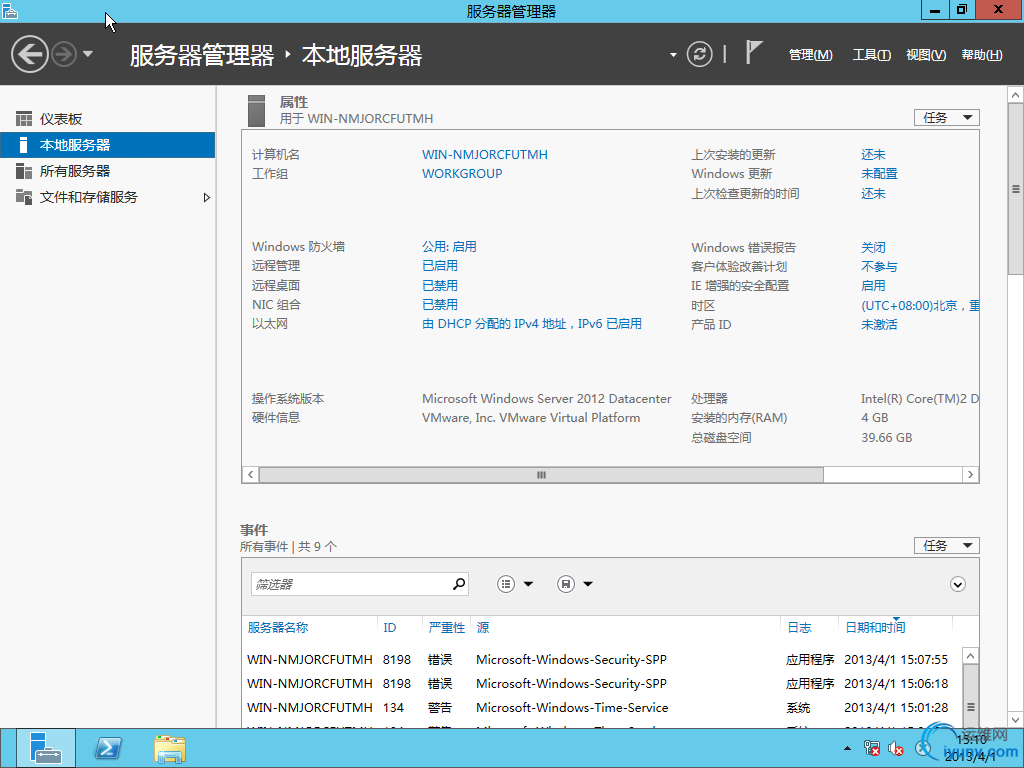The image size is (1024, 768).
Task: Open dropdown arrow left of the refresh icon
Action: point(673,55)
